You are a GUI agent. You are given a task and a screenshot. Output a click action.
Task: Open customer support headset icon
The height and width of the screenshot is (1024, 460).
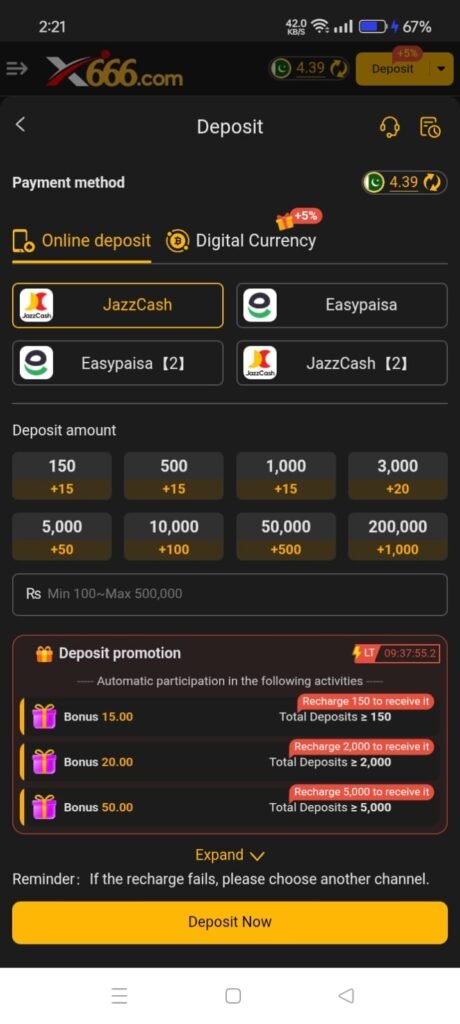[x=390, y=127]
